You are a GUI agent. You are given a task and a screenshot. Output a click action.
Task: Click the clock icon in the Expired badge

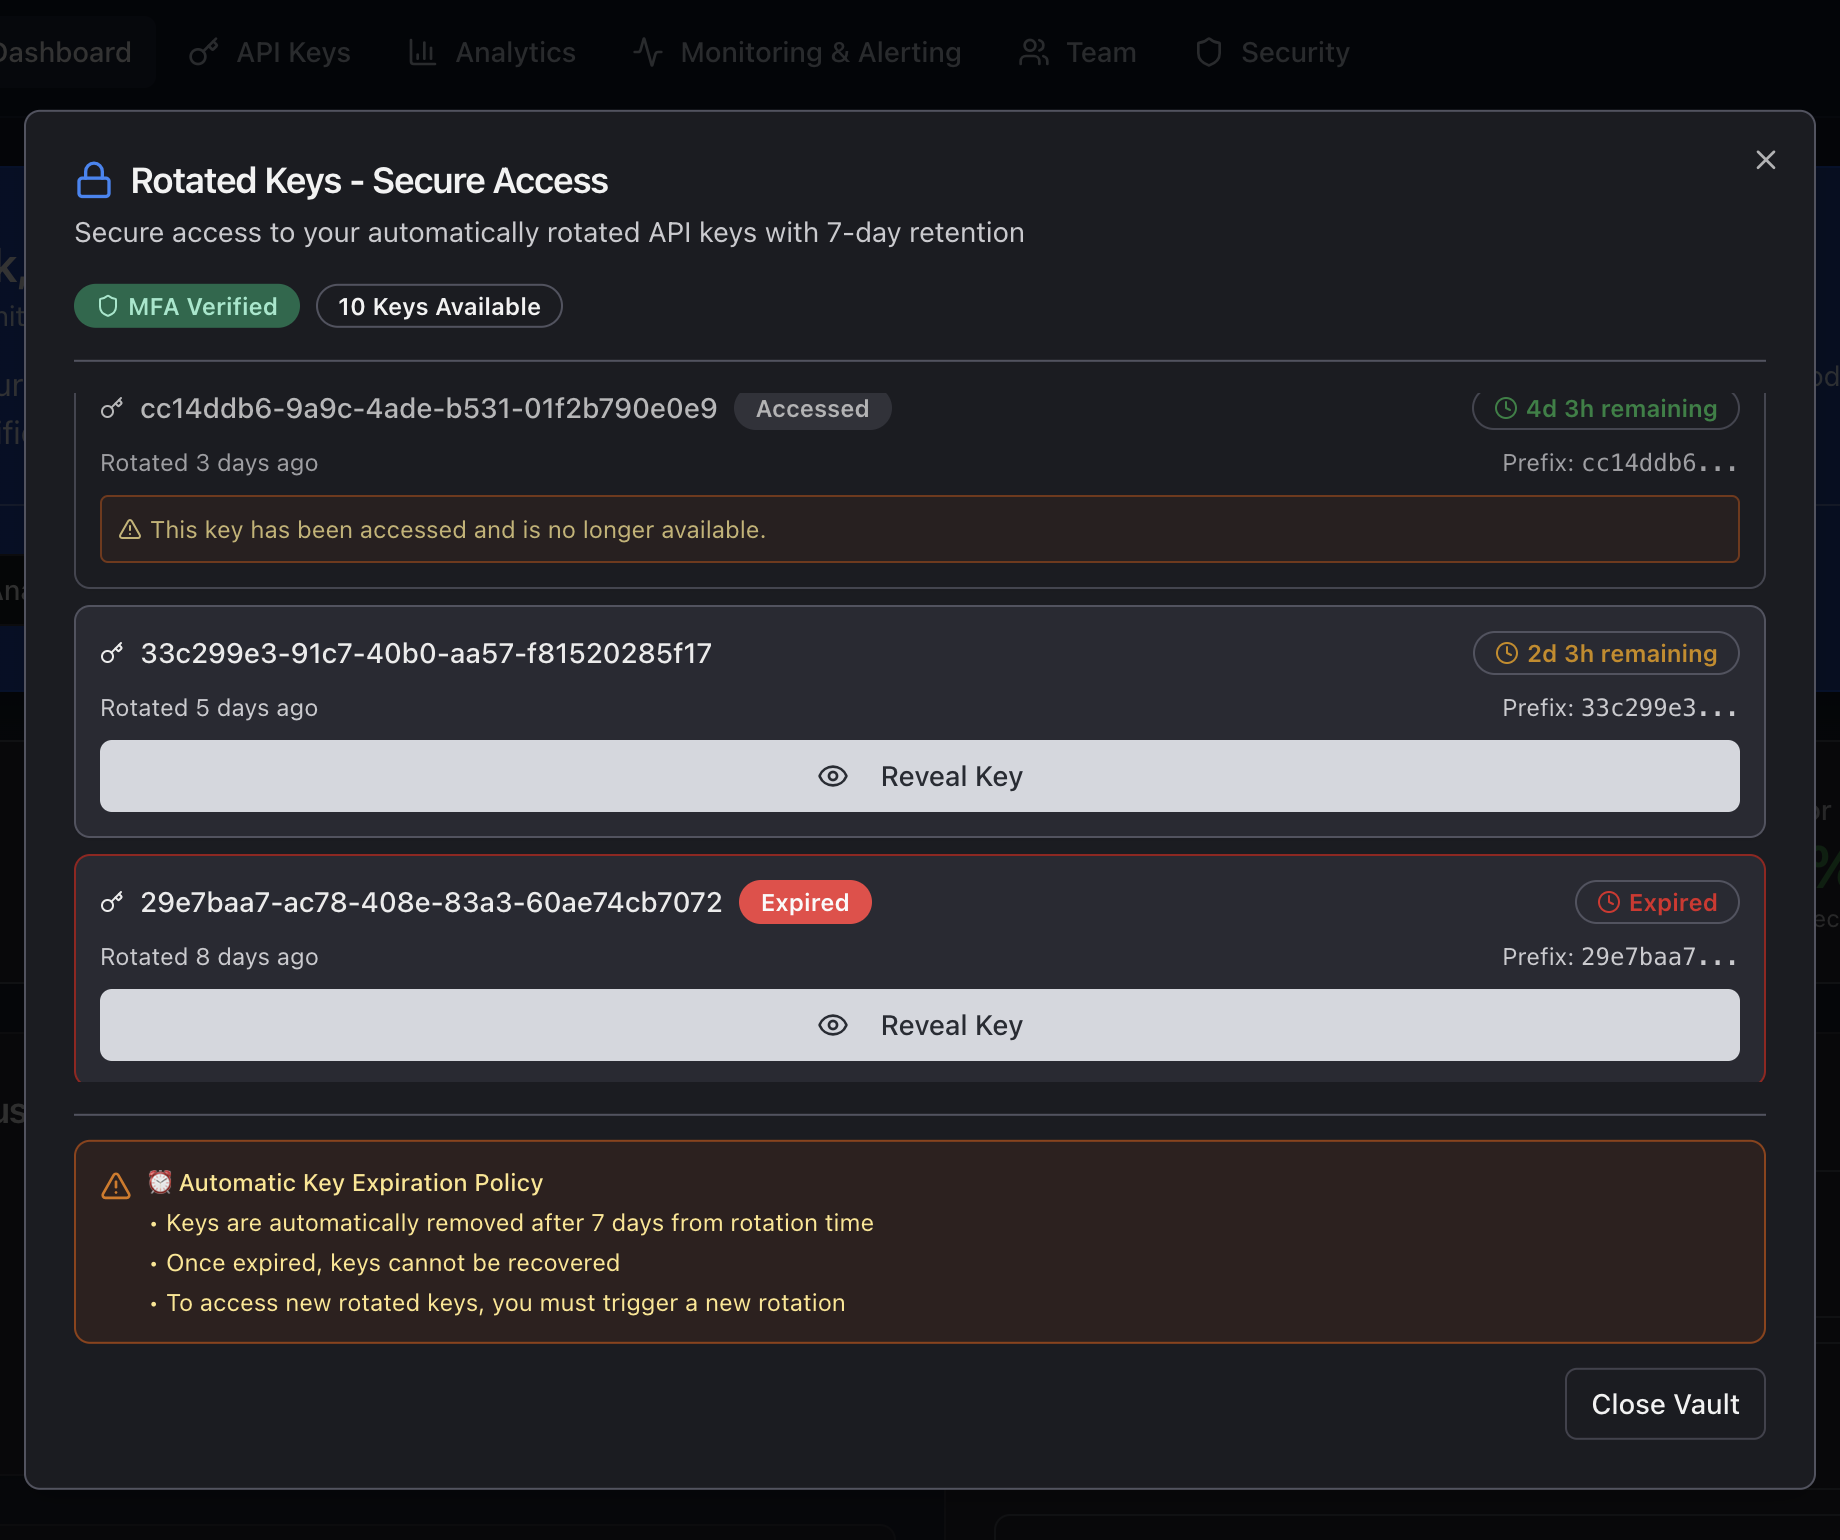[x=1608, y=902]
